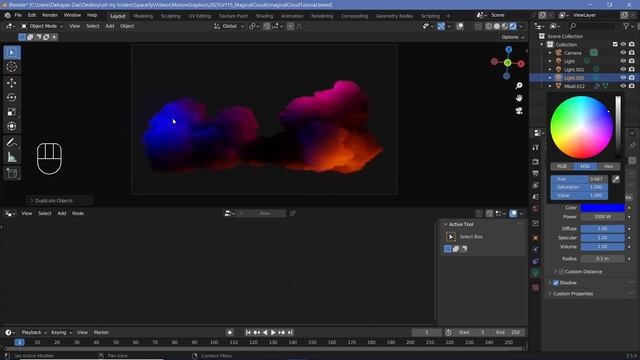
Task: Open the viewport Options dropdown
Action: [x=513, y=37]
